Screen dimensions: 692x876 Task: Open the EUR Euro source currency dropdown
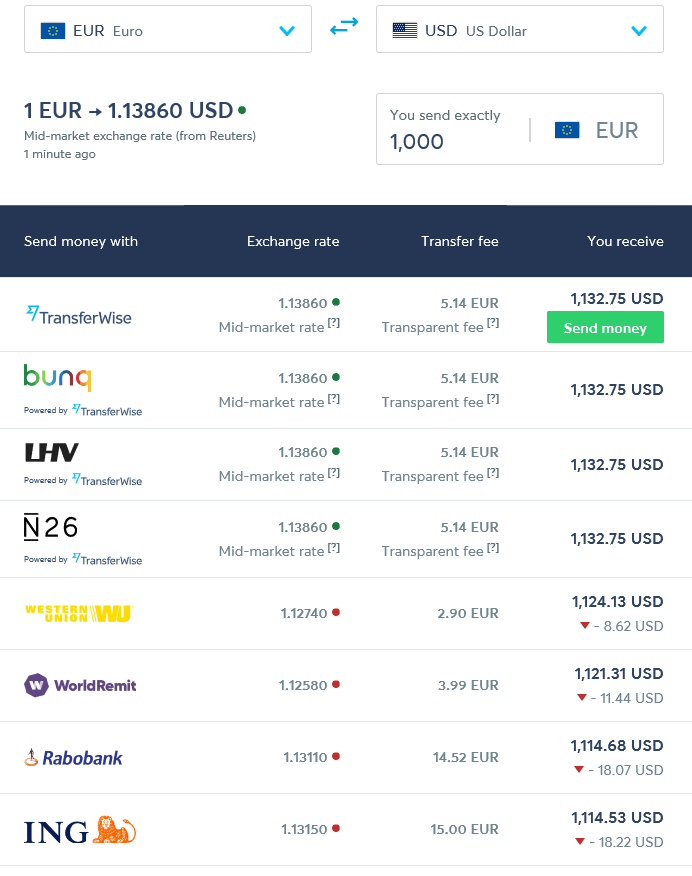click(x=167, y=30)
